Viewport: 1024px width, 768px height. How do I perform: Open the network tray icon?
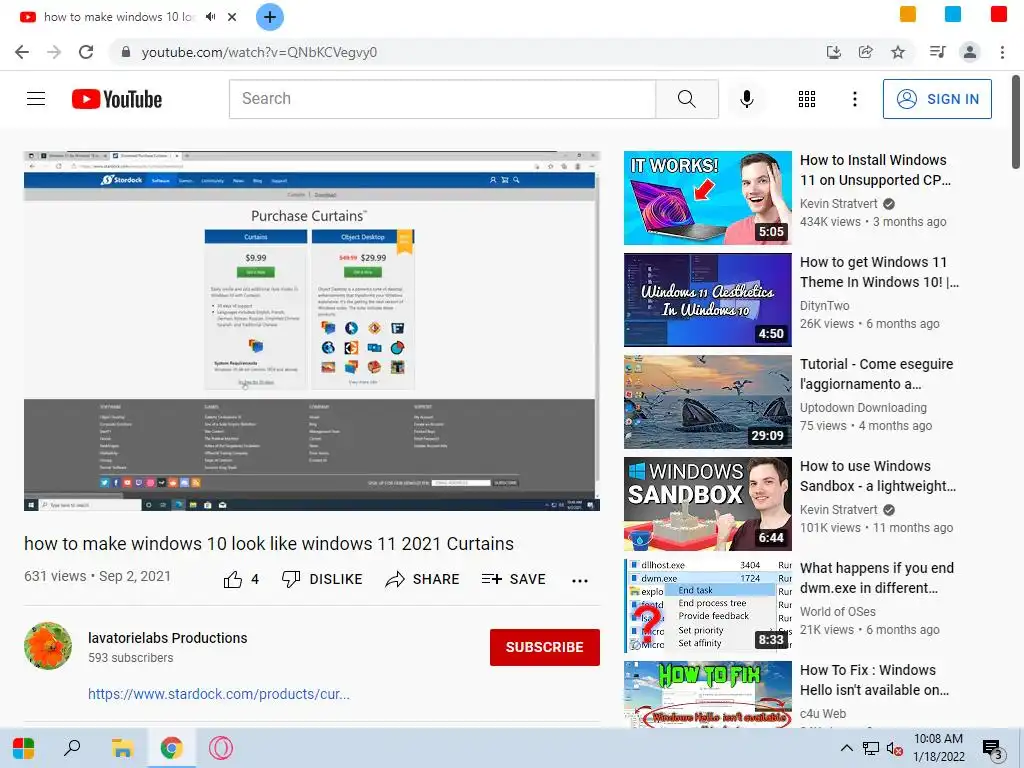click(x=871, y=748)
